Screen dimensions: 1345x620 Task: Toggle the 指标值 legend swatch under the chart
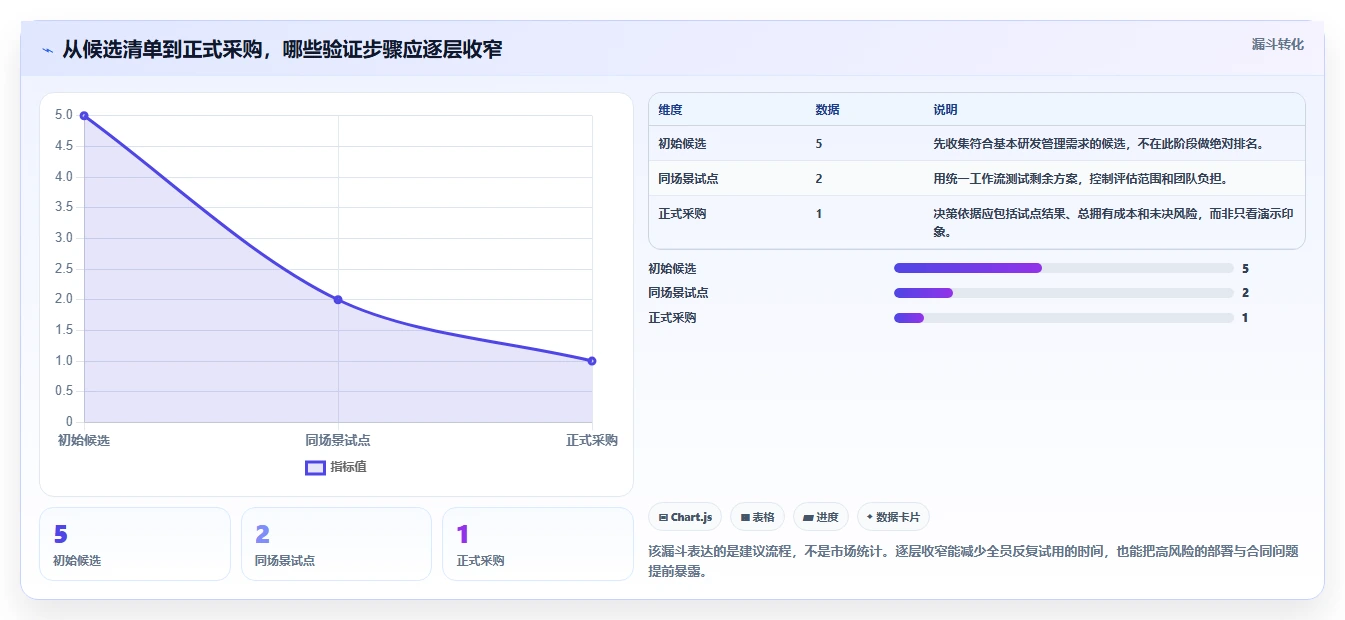click(315, 467)
